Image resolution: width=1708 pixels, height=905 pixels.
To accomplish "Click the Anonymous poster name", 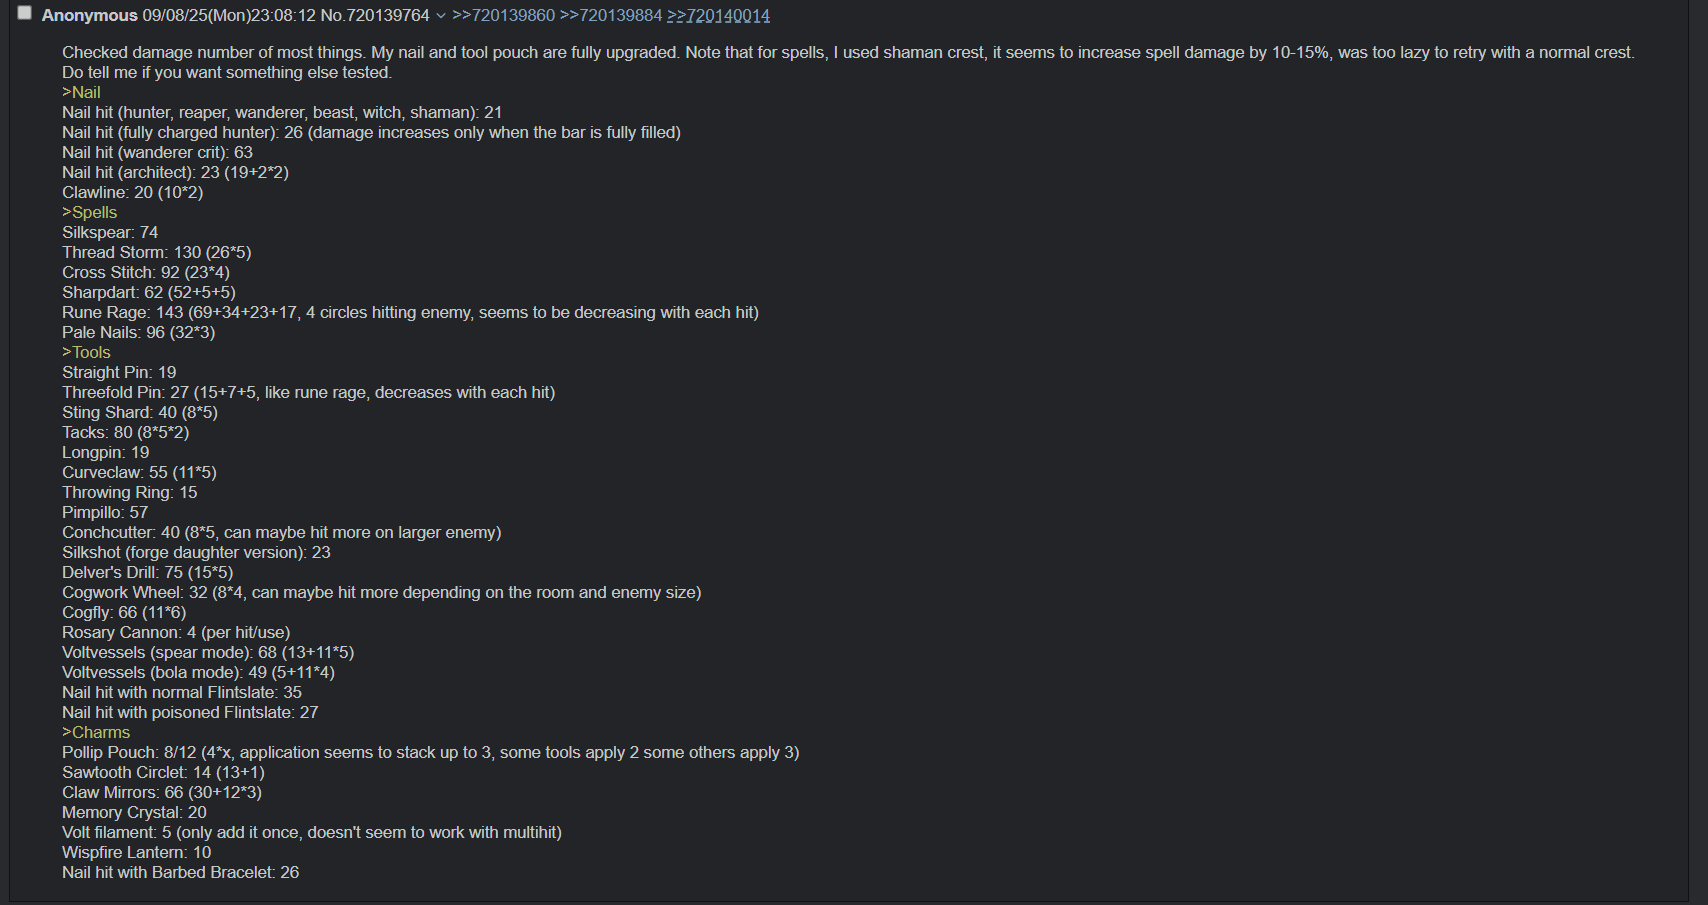I will coord(90,15).
